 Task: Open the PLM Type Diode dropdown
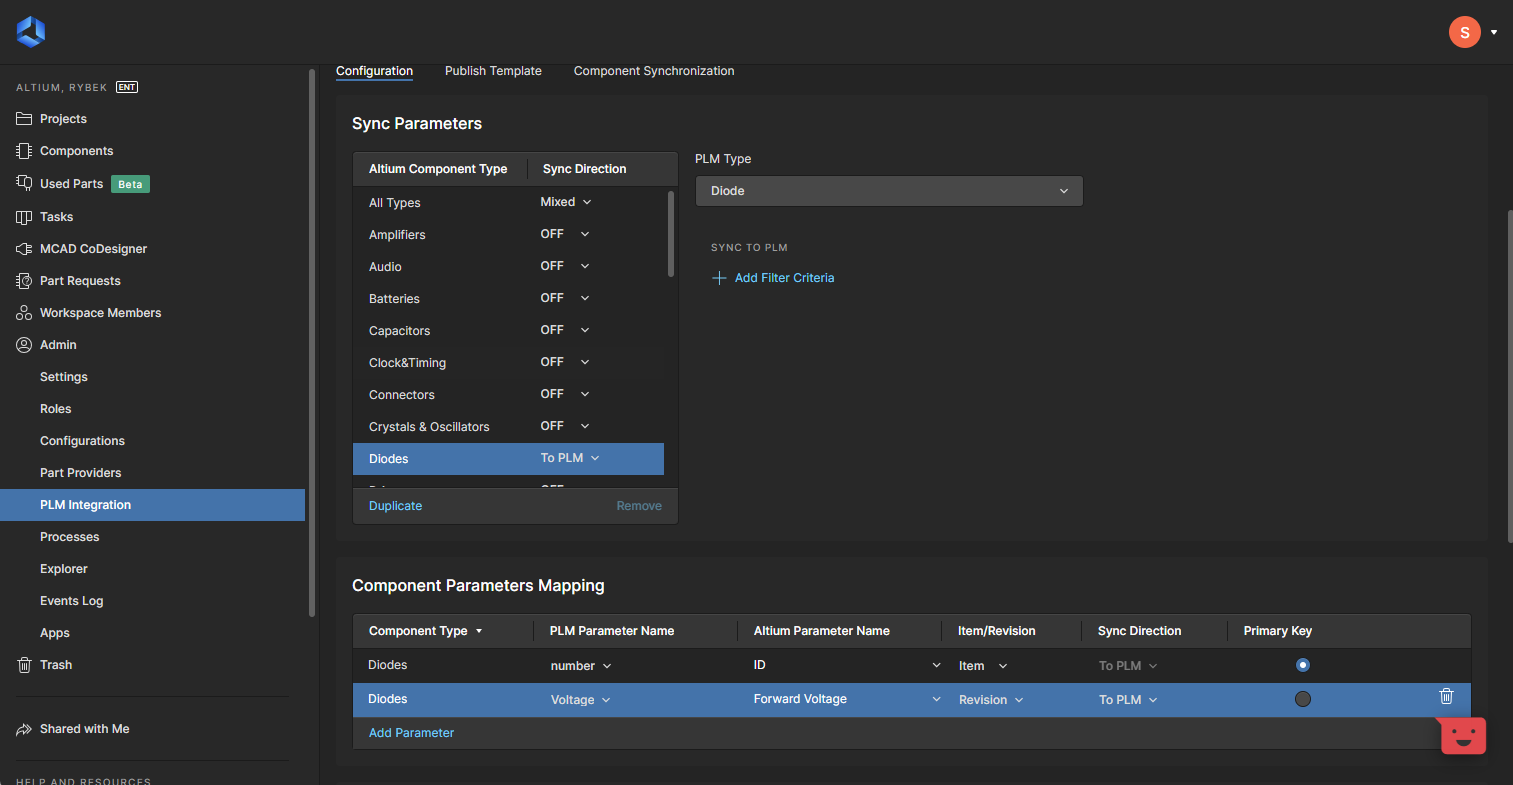coord(889,191)
